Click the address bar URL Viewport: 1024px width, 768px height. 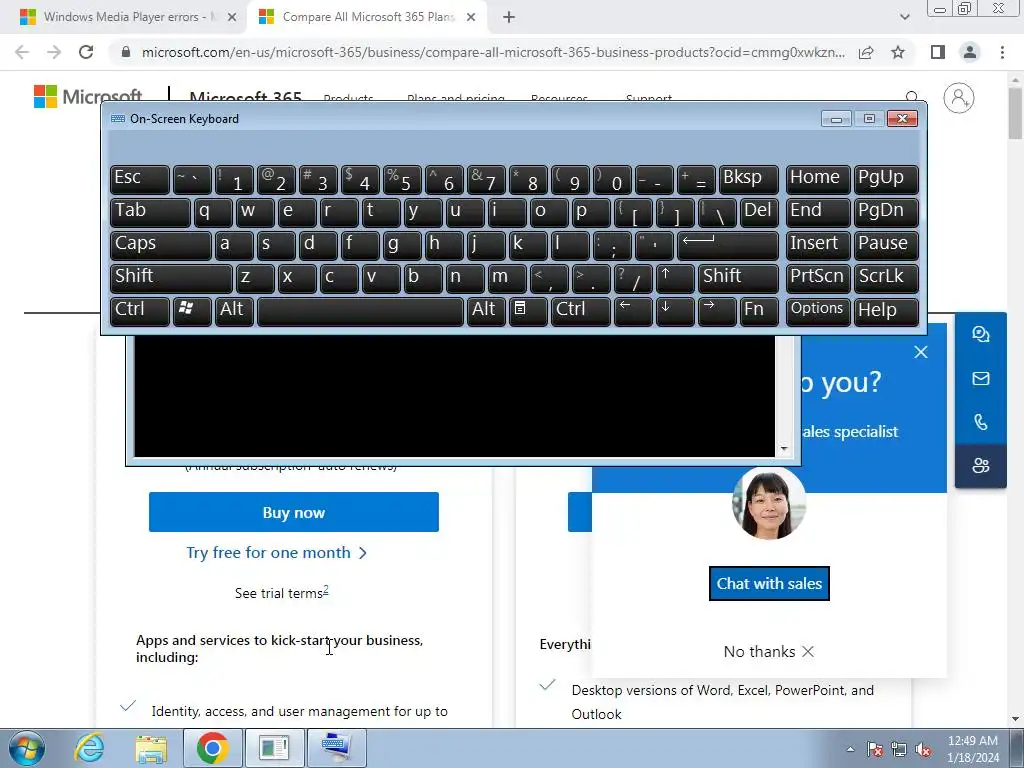click(493, 52)
